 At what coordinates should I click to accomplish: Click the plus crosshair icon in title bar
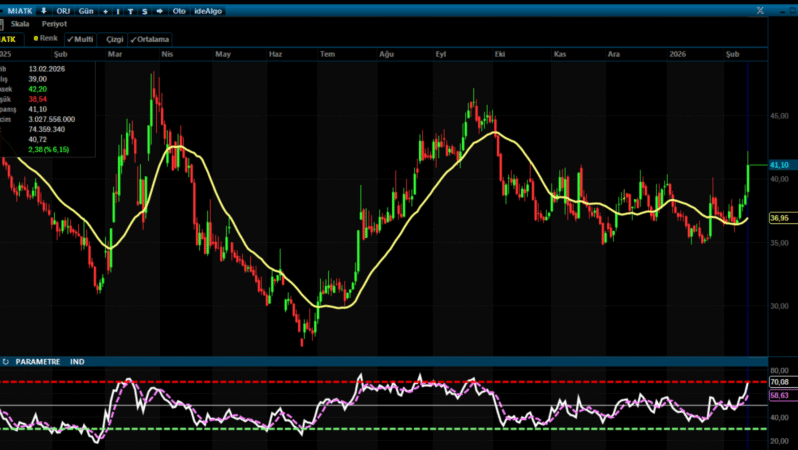click(x=105, y=10)
